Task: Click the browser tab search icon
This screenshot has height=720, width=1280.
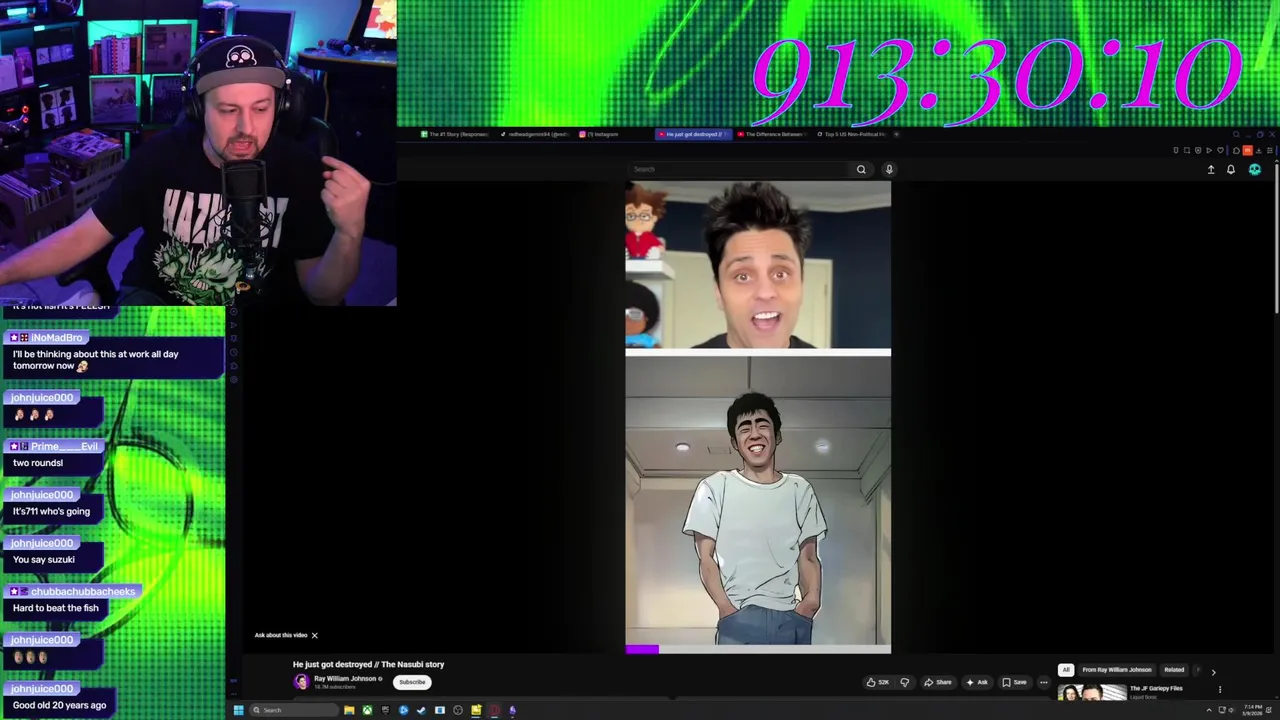Action: [1236, 134]
